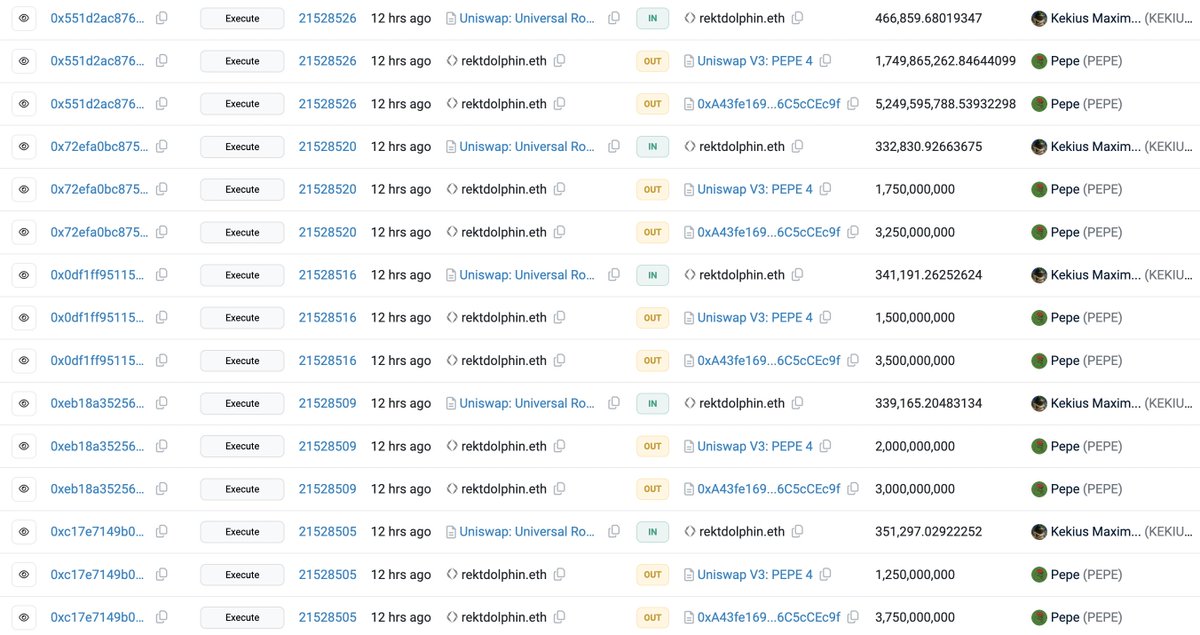Open block 21528505 in the 1,250,000,000 row

coord(327,575)
